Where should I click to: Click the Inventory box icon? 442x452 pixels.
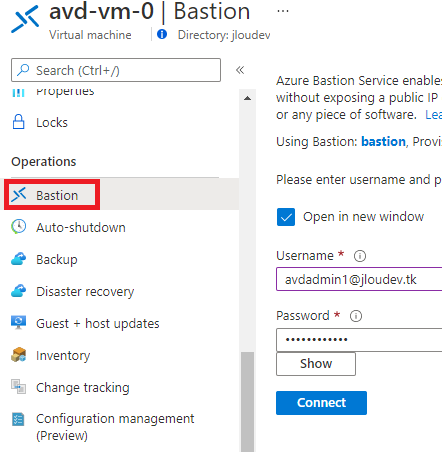(x=19, y=355)
